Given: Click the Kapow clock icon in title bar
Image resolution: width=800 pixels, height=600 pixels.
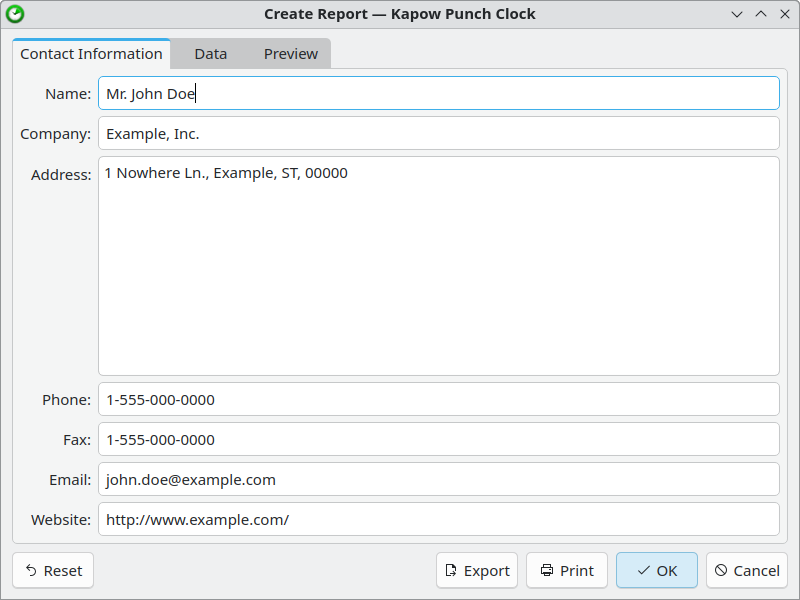Looking at the screenshot, I should click(x=15, y=14).
